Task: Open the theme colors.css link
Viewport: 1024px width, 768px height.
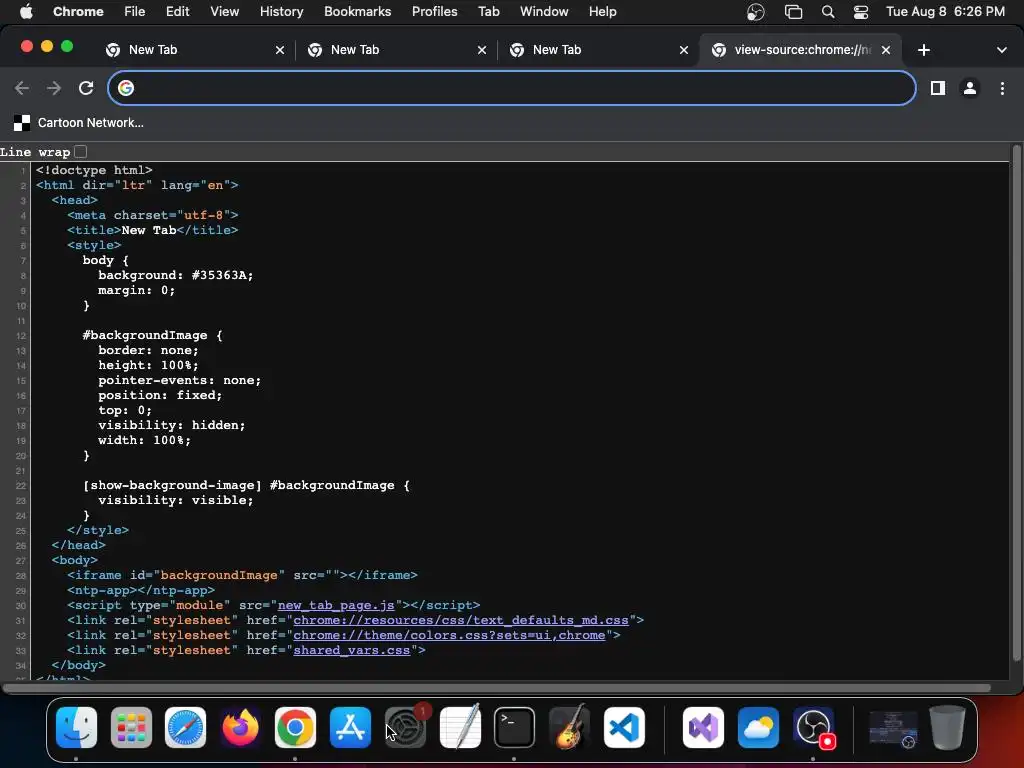Action: (x=449, y=635)
